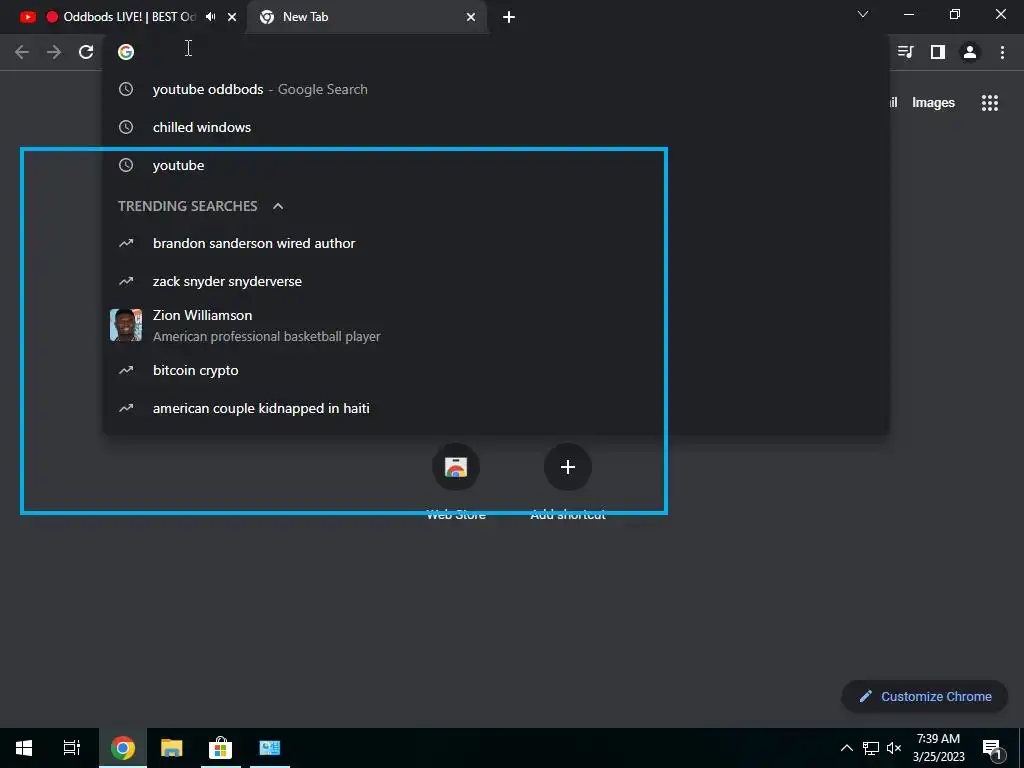The height and width of the screenshot is (768, 1024).
Task: Open the Images link
Action: click(x=933, y=103)
